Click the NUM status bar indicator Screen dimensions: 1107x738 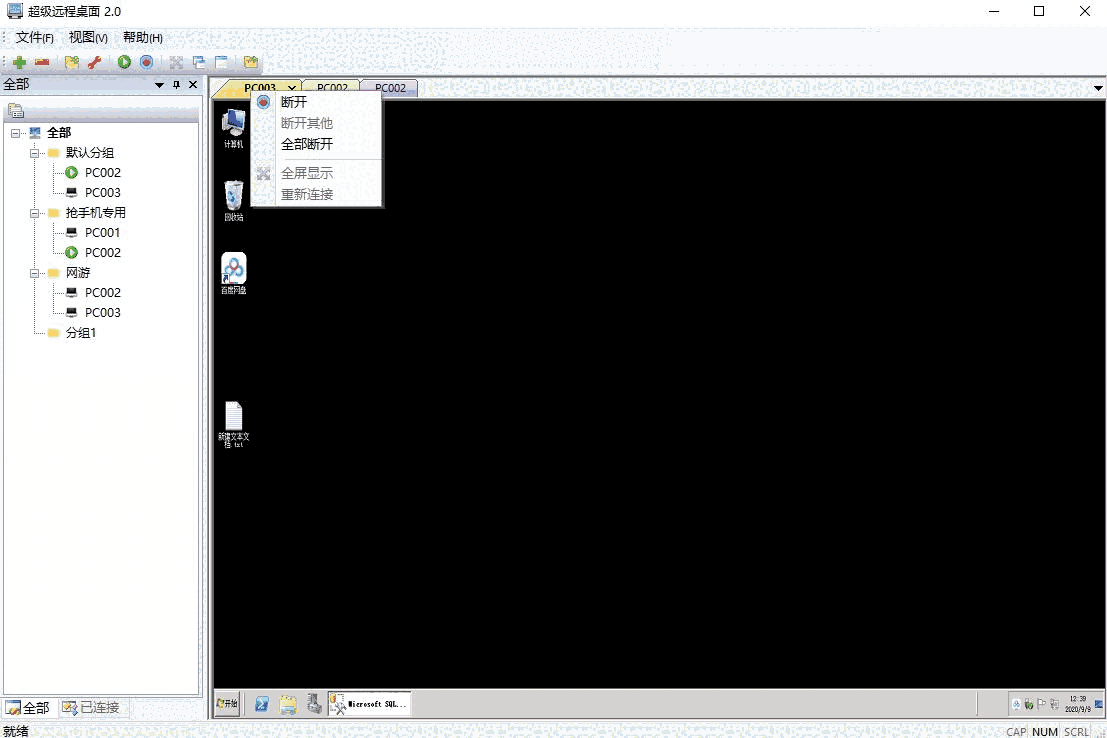click(x=1045, y=732)
